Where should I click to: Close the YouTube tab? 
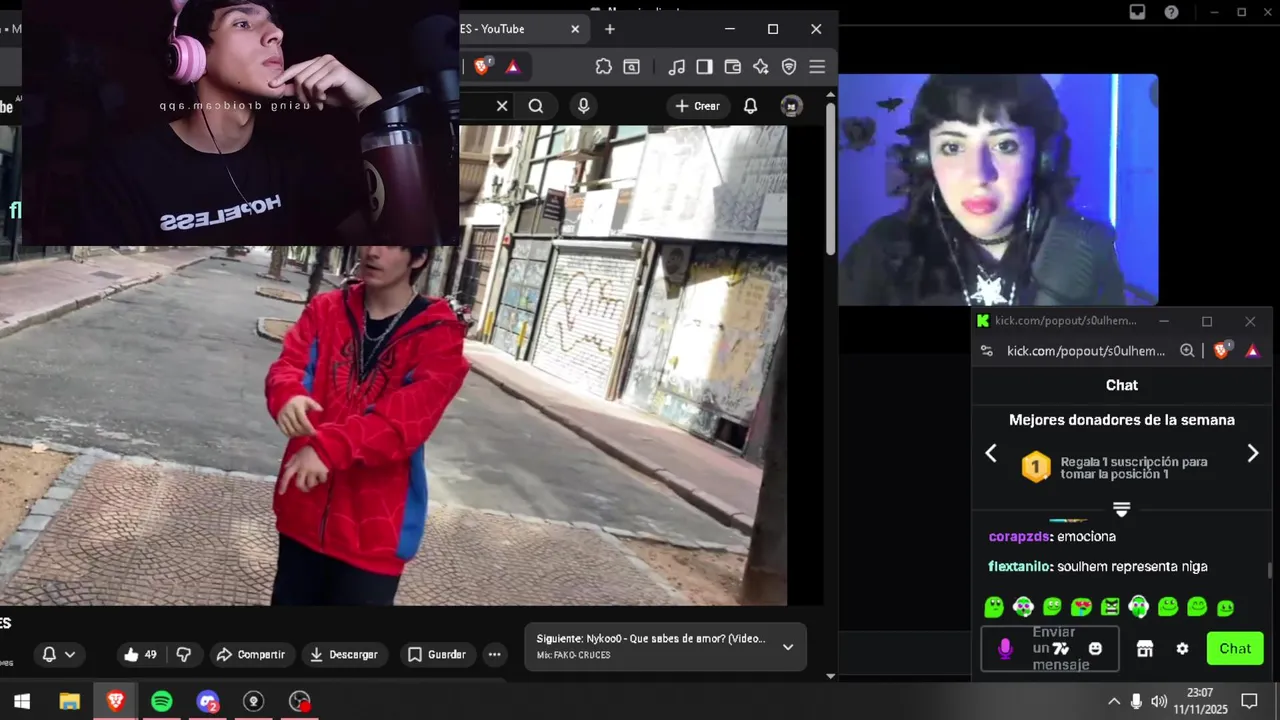click(575, 29)
